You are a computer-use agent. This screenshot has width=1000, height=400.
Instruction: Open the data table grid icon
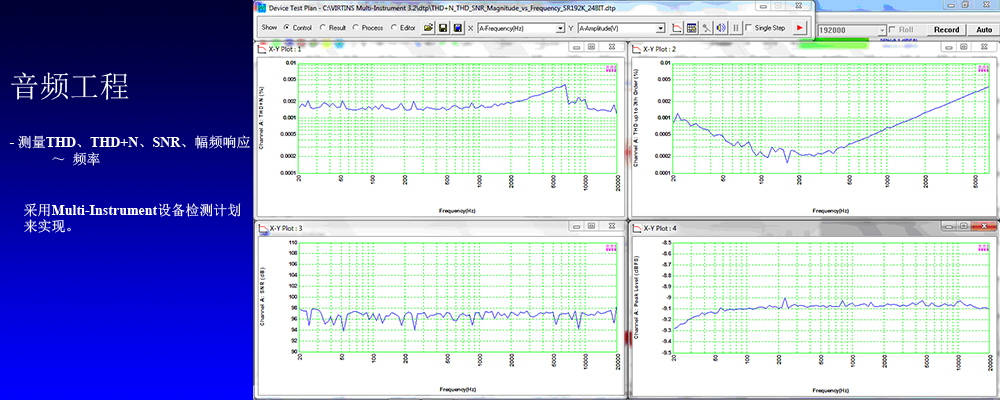pos(692,28)
